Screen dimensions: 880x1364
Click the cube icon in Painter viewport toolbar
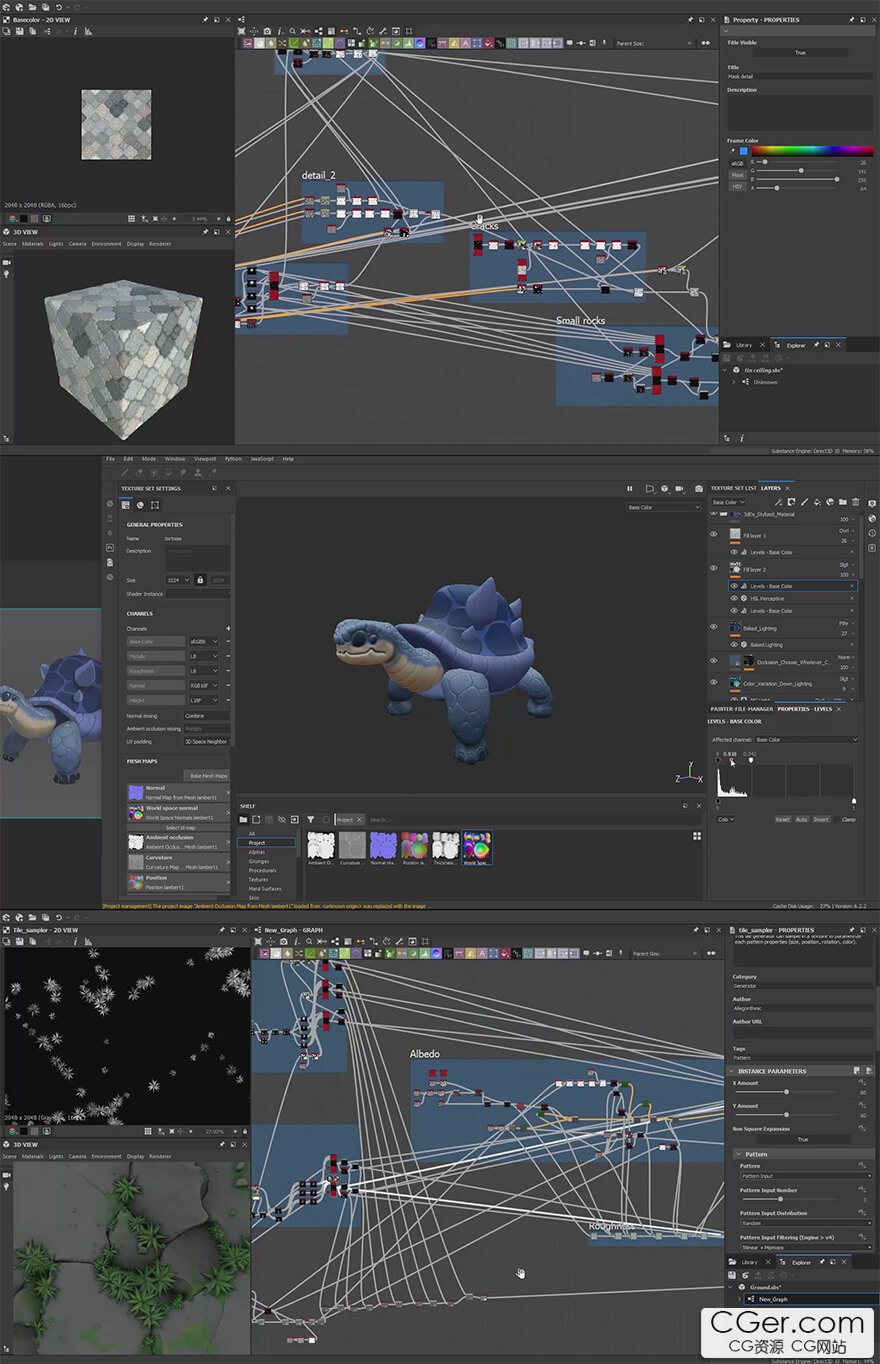pyautogui.click(x=664, y=489)
